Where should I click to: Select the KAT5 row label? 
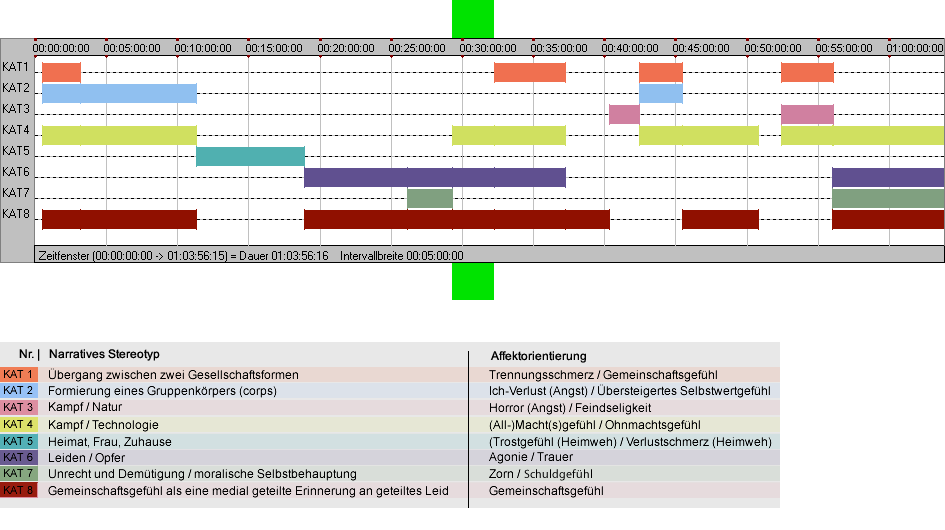pos(16,151)
